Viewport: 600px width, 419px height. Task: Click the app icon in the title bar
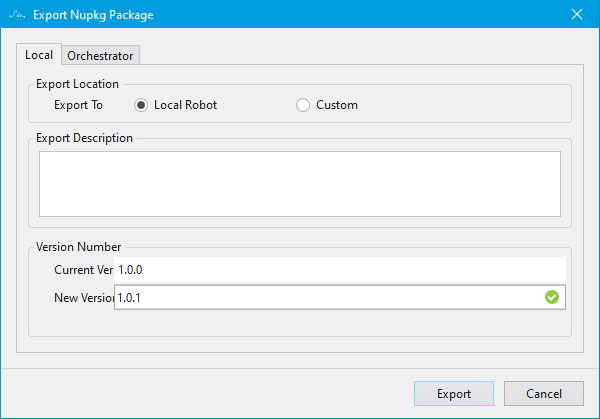pos(16,15)
